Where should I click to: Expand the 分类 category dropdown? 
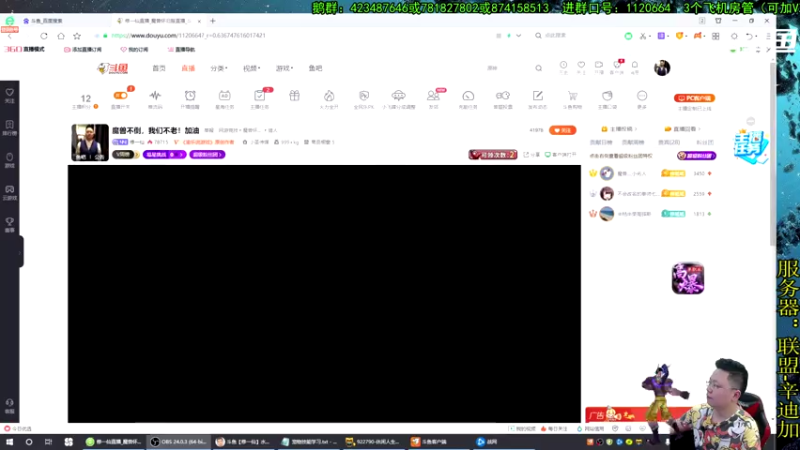pos(219,68)
